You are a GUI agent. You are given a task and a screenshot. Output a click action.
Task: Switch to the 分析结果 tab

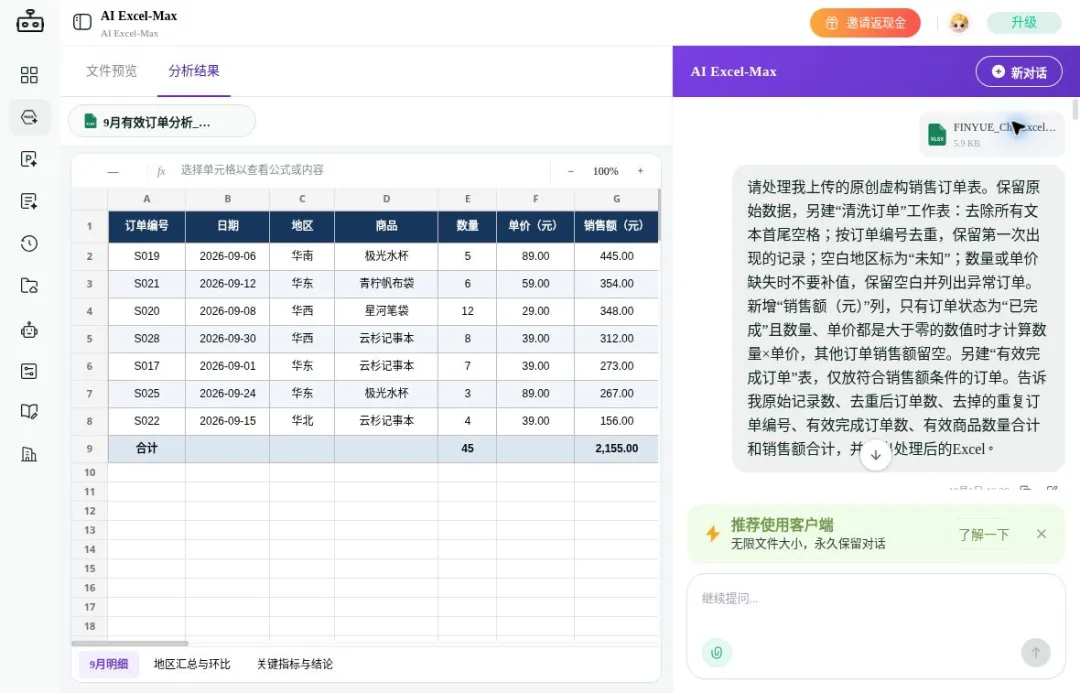pyautogui.click(x=194, y=71)
